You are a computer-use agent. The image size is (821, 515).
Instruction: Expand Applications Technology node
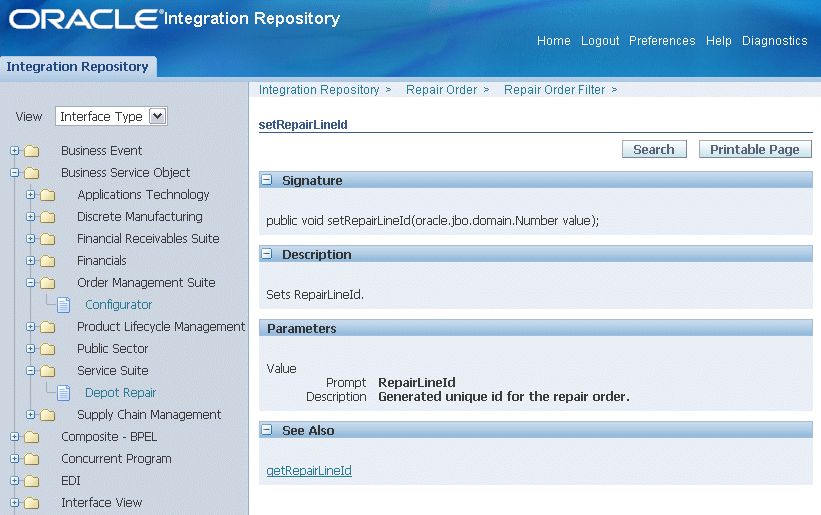30,195
